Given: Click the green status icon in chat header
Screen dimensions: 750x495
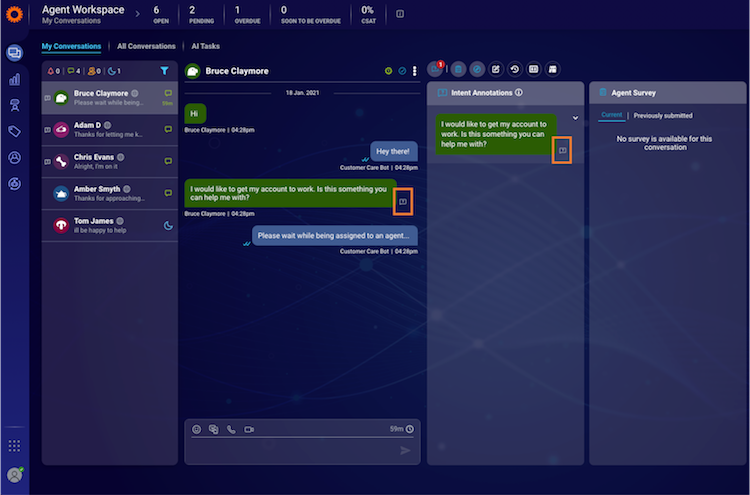Looking at the screenshot, I should click(x=388, y=71).
